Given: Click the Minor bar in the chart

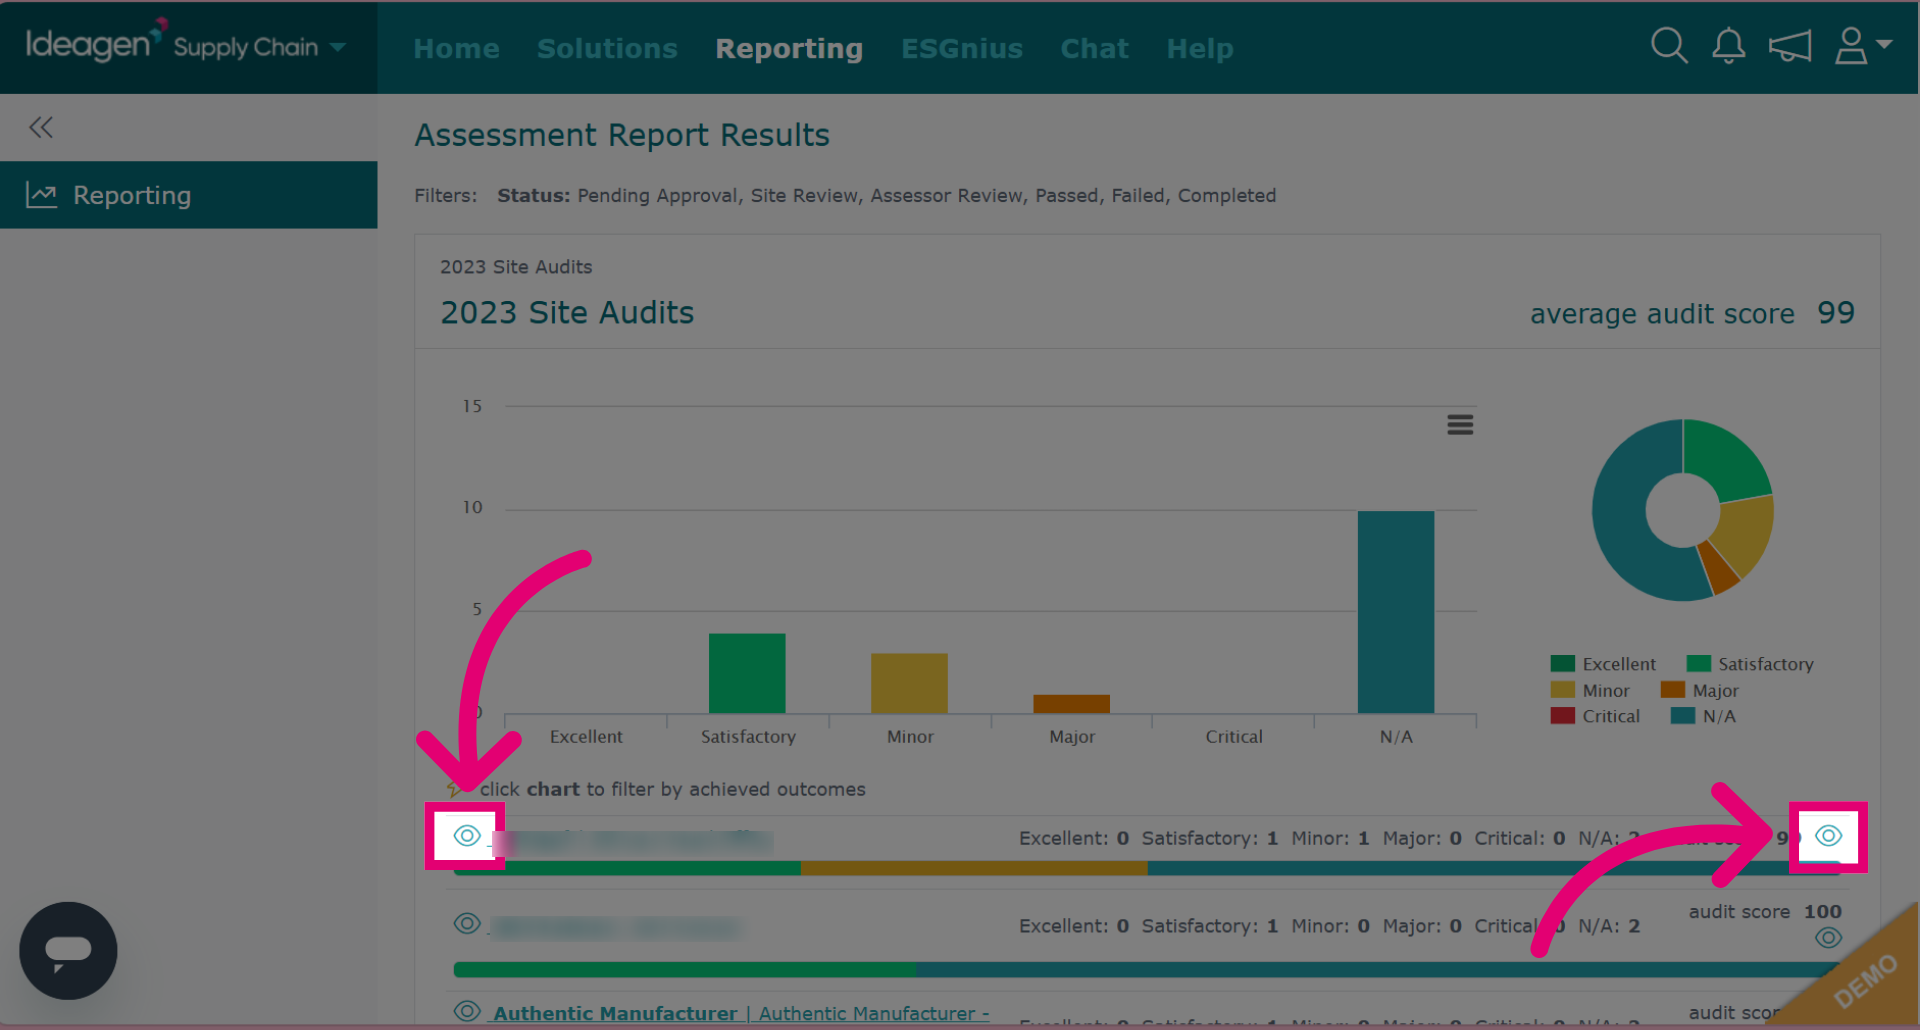Looking at the screenshot, I should click(909, 683).
